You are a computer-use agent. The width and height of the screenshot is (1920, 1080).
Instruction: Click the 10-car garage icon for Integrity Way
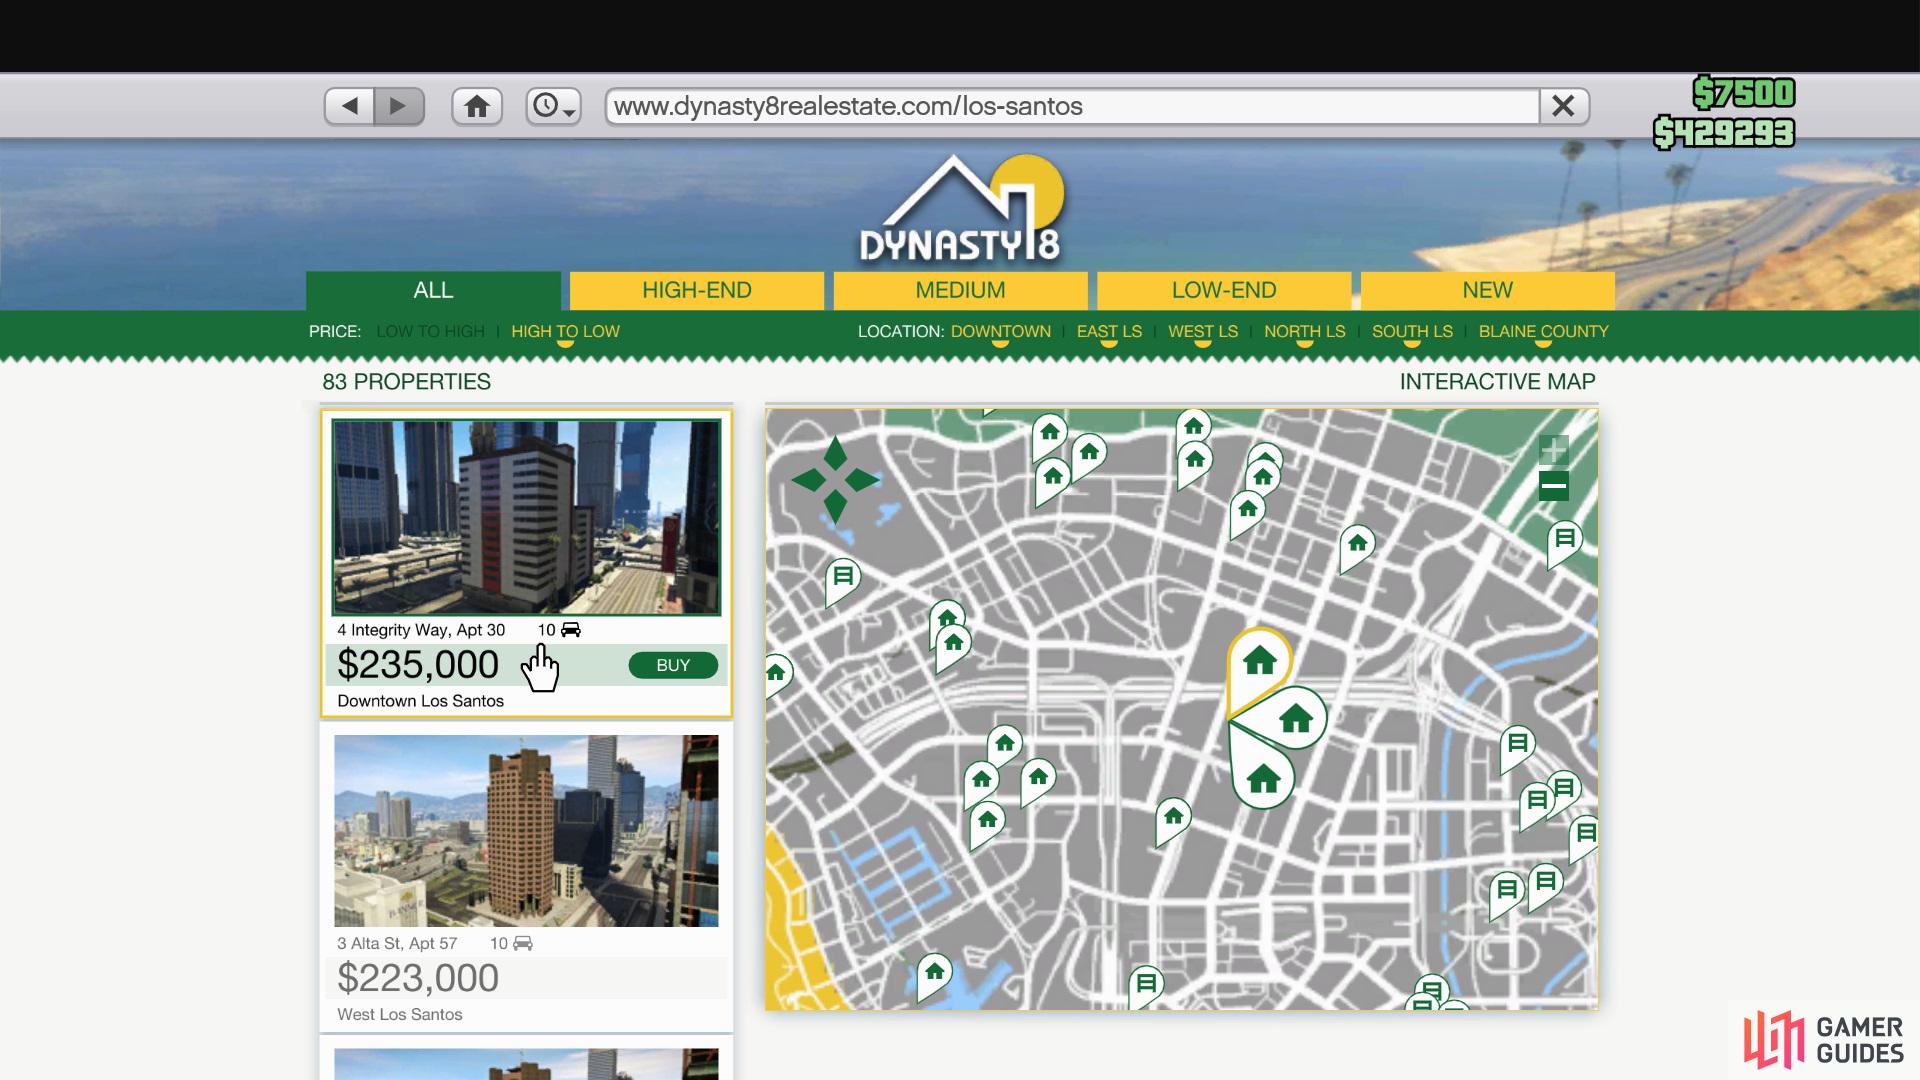coord(571,630)
